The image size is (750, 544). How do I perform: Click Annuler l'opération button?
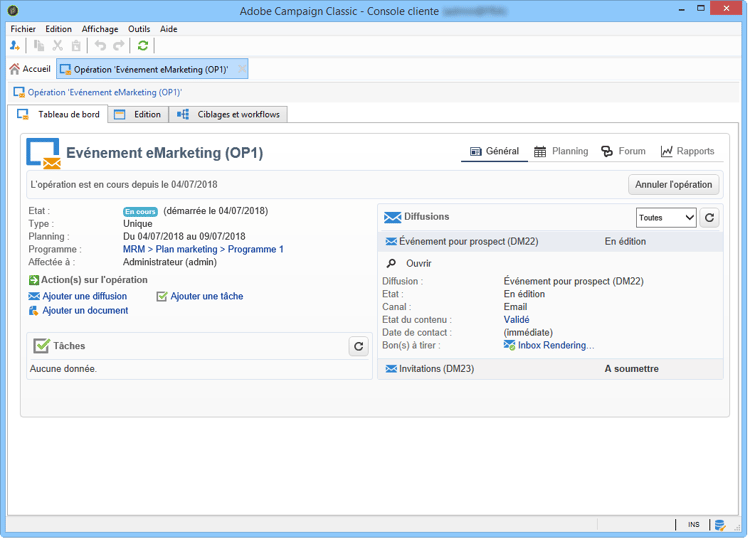(673, 185)
